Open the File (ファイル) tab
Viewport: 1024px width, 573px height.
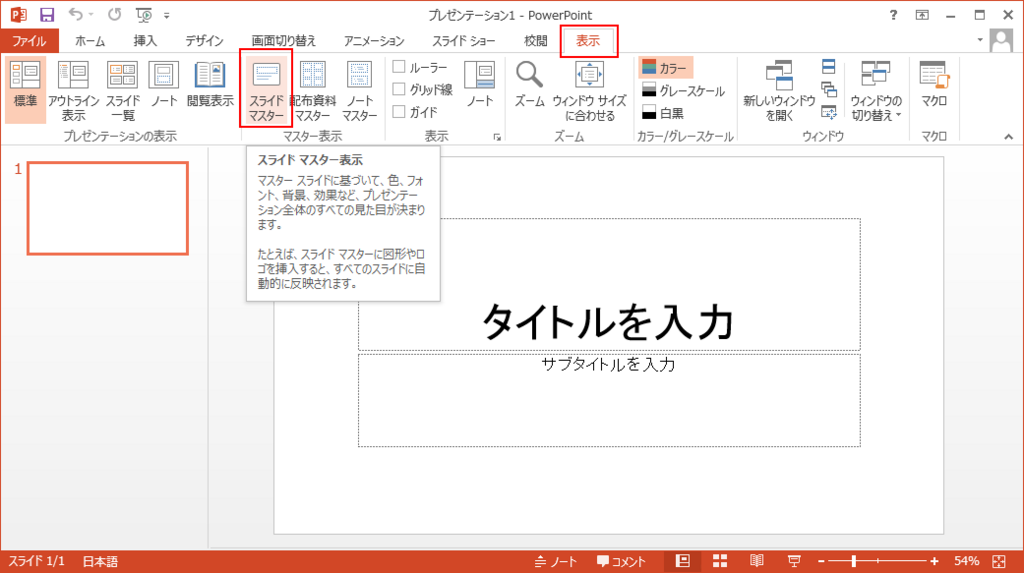[x=29, y=41]
